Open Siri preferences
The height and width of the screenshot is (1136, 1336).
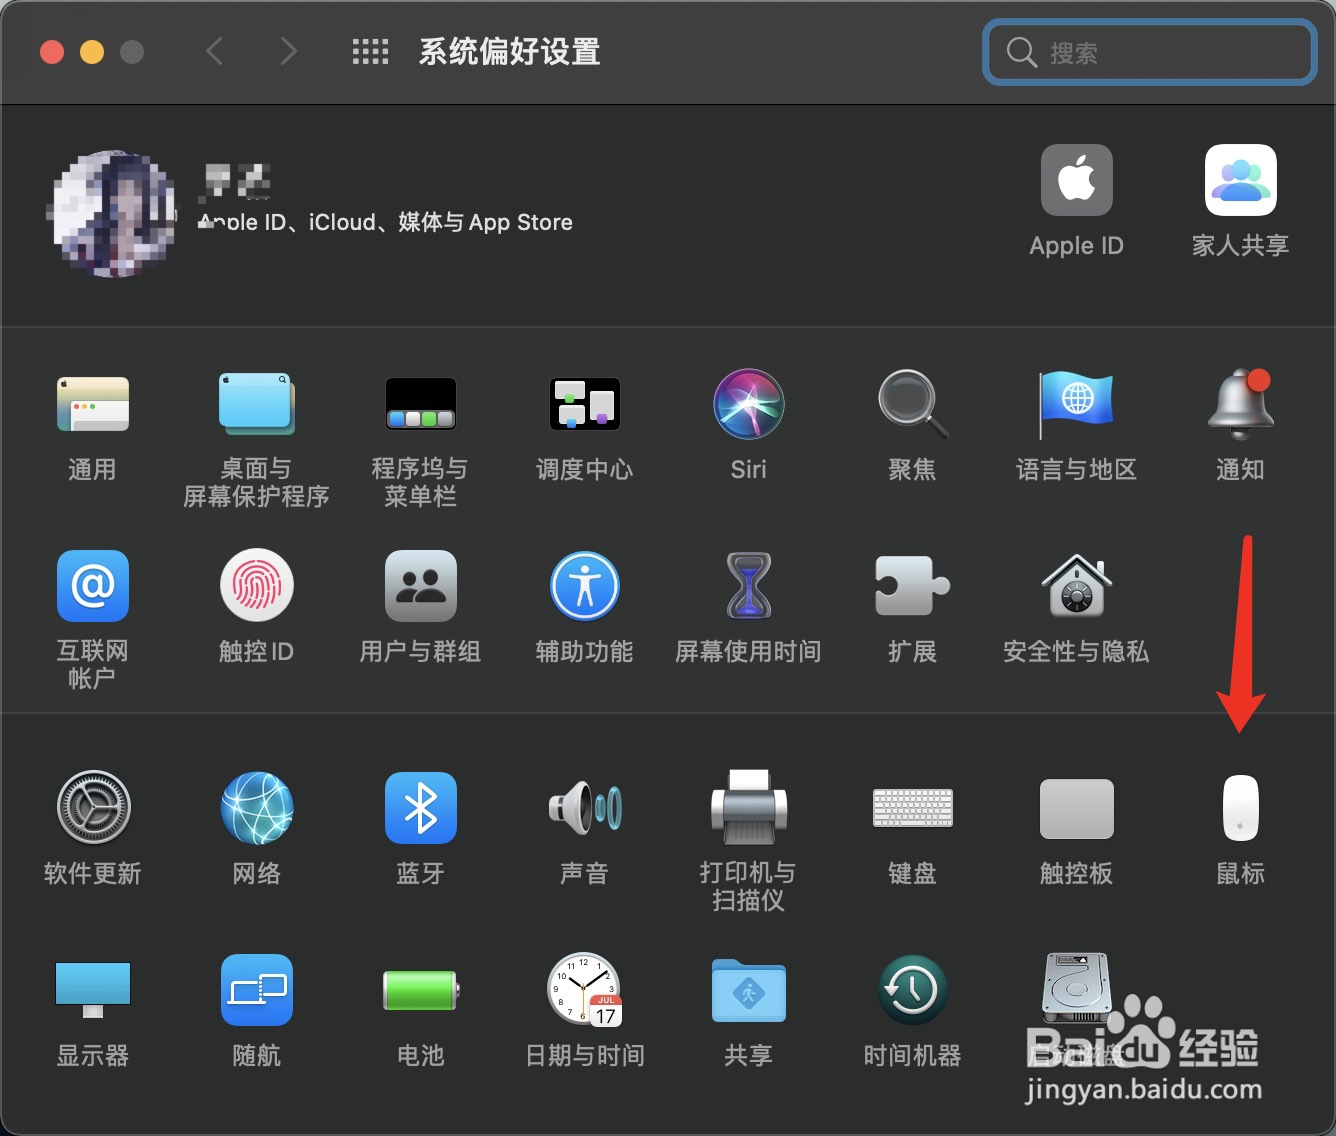click(748, 404)
